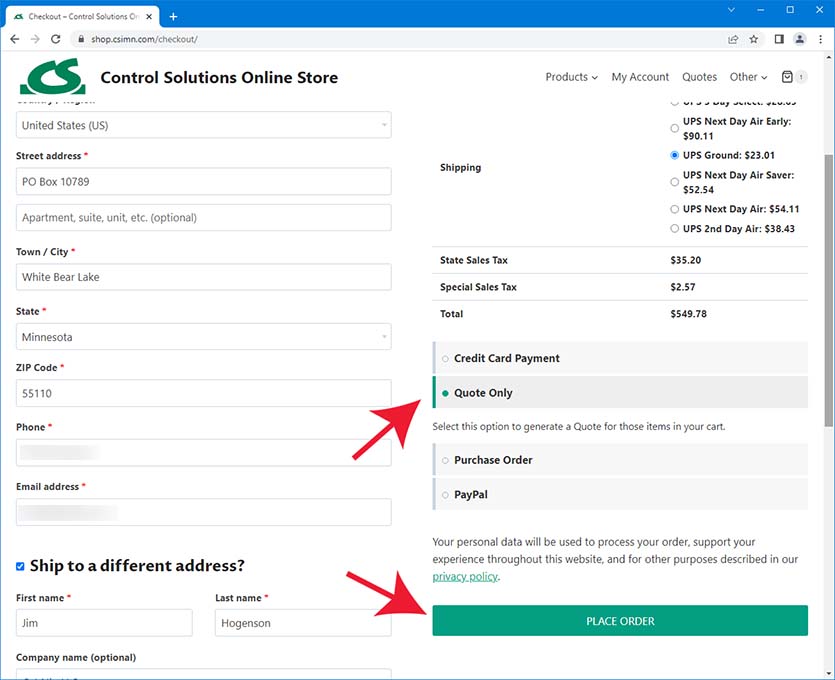Select UPS Next Day Air Saver shipping
This screenshot has width=835, height=680.
(674, 182)
